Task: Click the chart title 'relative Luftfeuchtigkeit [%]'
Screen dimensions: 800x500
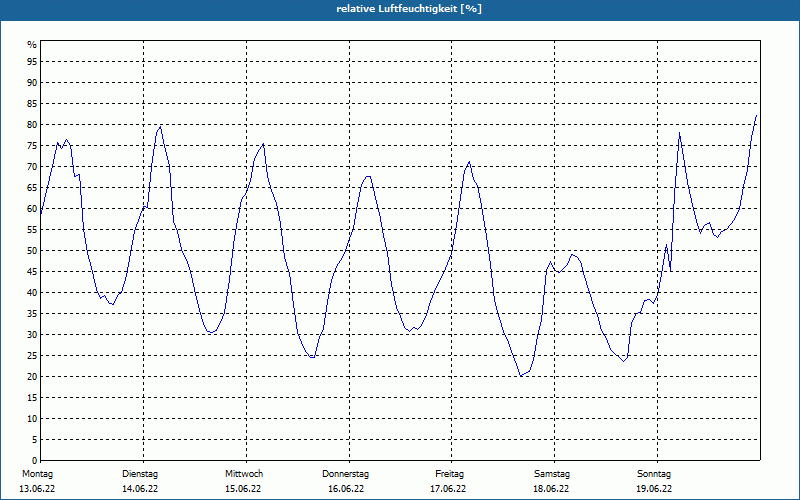Action: (x=409, y=9)
